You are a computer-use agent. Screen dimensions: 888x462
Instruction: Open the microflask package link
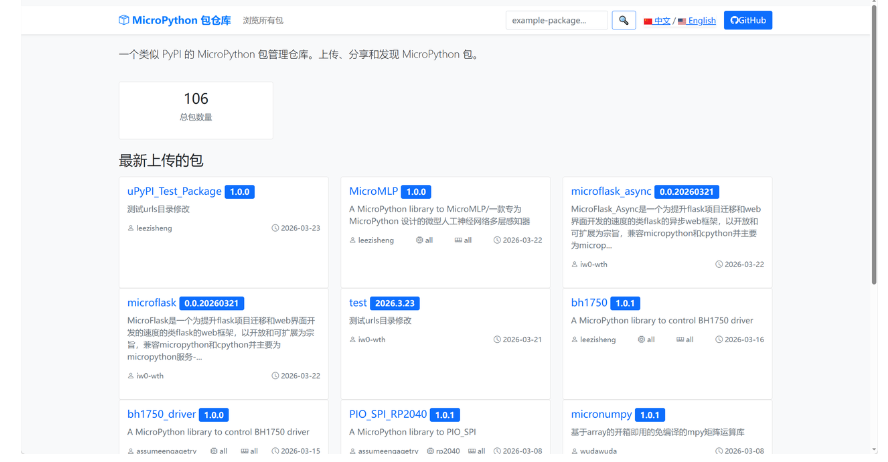pyautogui.click(x=151, y=303)
